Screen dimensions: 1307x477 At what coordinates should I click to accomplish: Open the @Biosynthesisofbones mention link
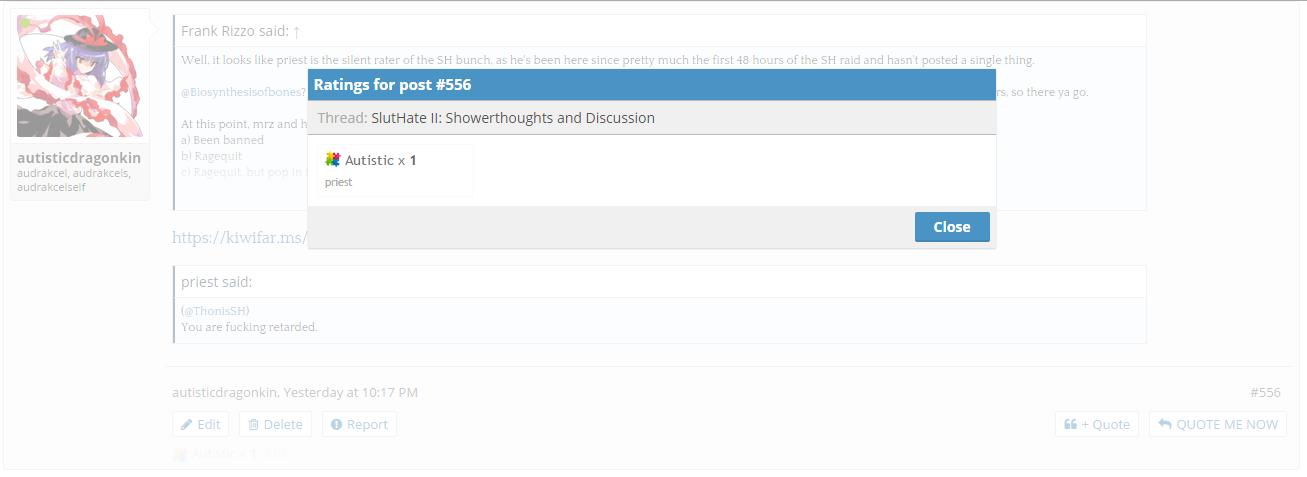(x=244, y=92)
